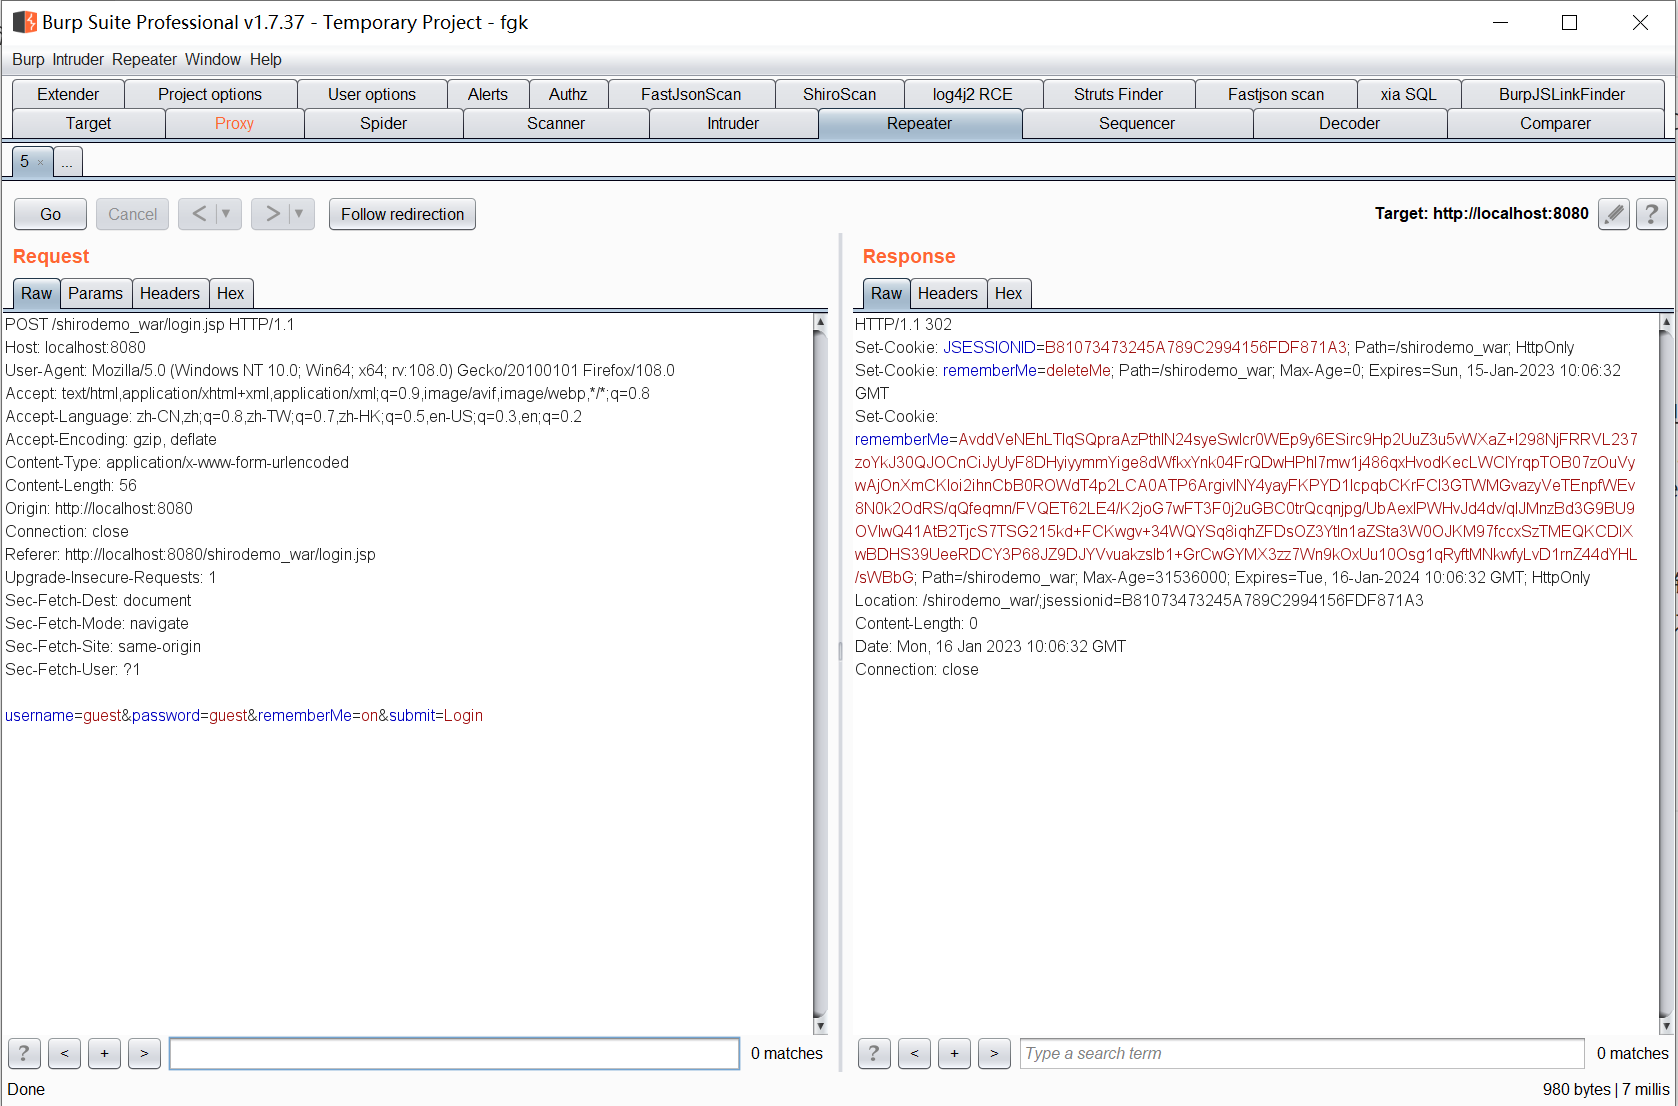
Task: Close Repeater tab number 5
Action: coord(40,162)
